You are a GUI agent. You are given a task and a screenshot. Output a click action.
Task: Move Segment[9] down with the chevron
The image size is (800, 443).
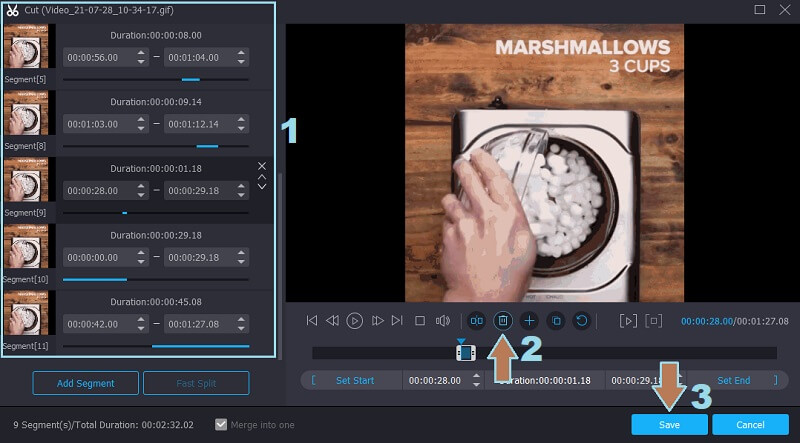[x=262, y=186]
